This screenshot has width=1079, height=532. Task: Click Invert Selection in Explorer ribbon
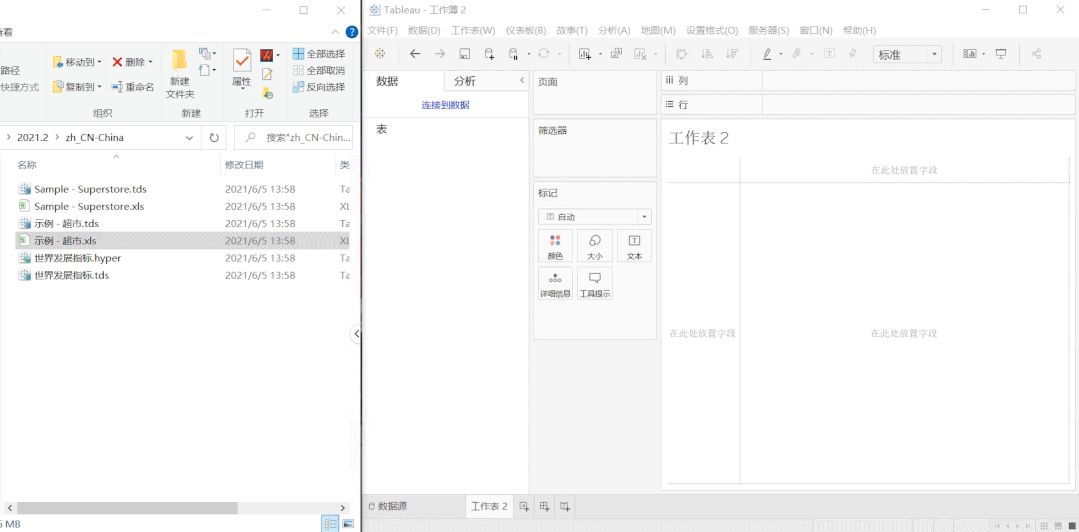(x=319, y=87)
